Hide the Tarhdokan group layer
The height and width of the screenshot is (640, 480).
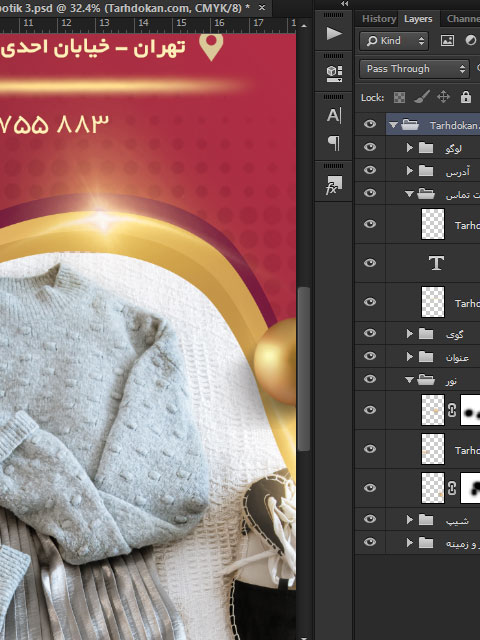tap(370, 124)
